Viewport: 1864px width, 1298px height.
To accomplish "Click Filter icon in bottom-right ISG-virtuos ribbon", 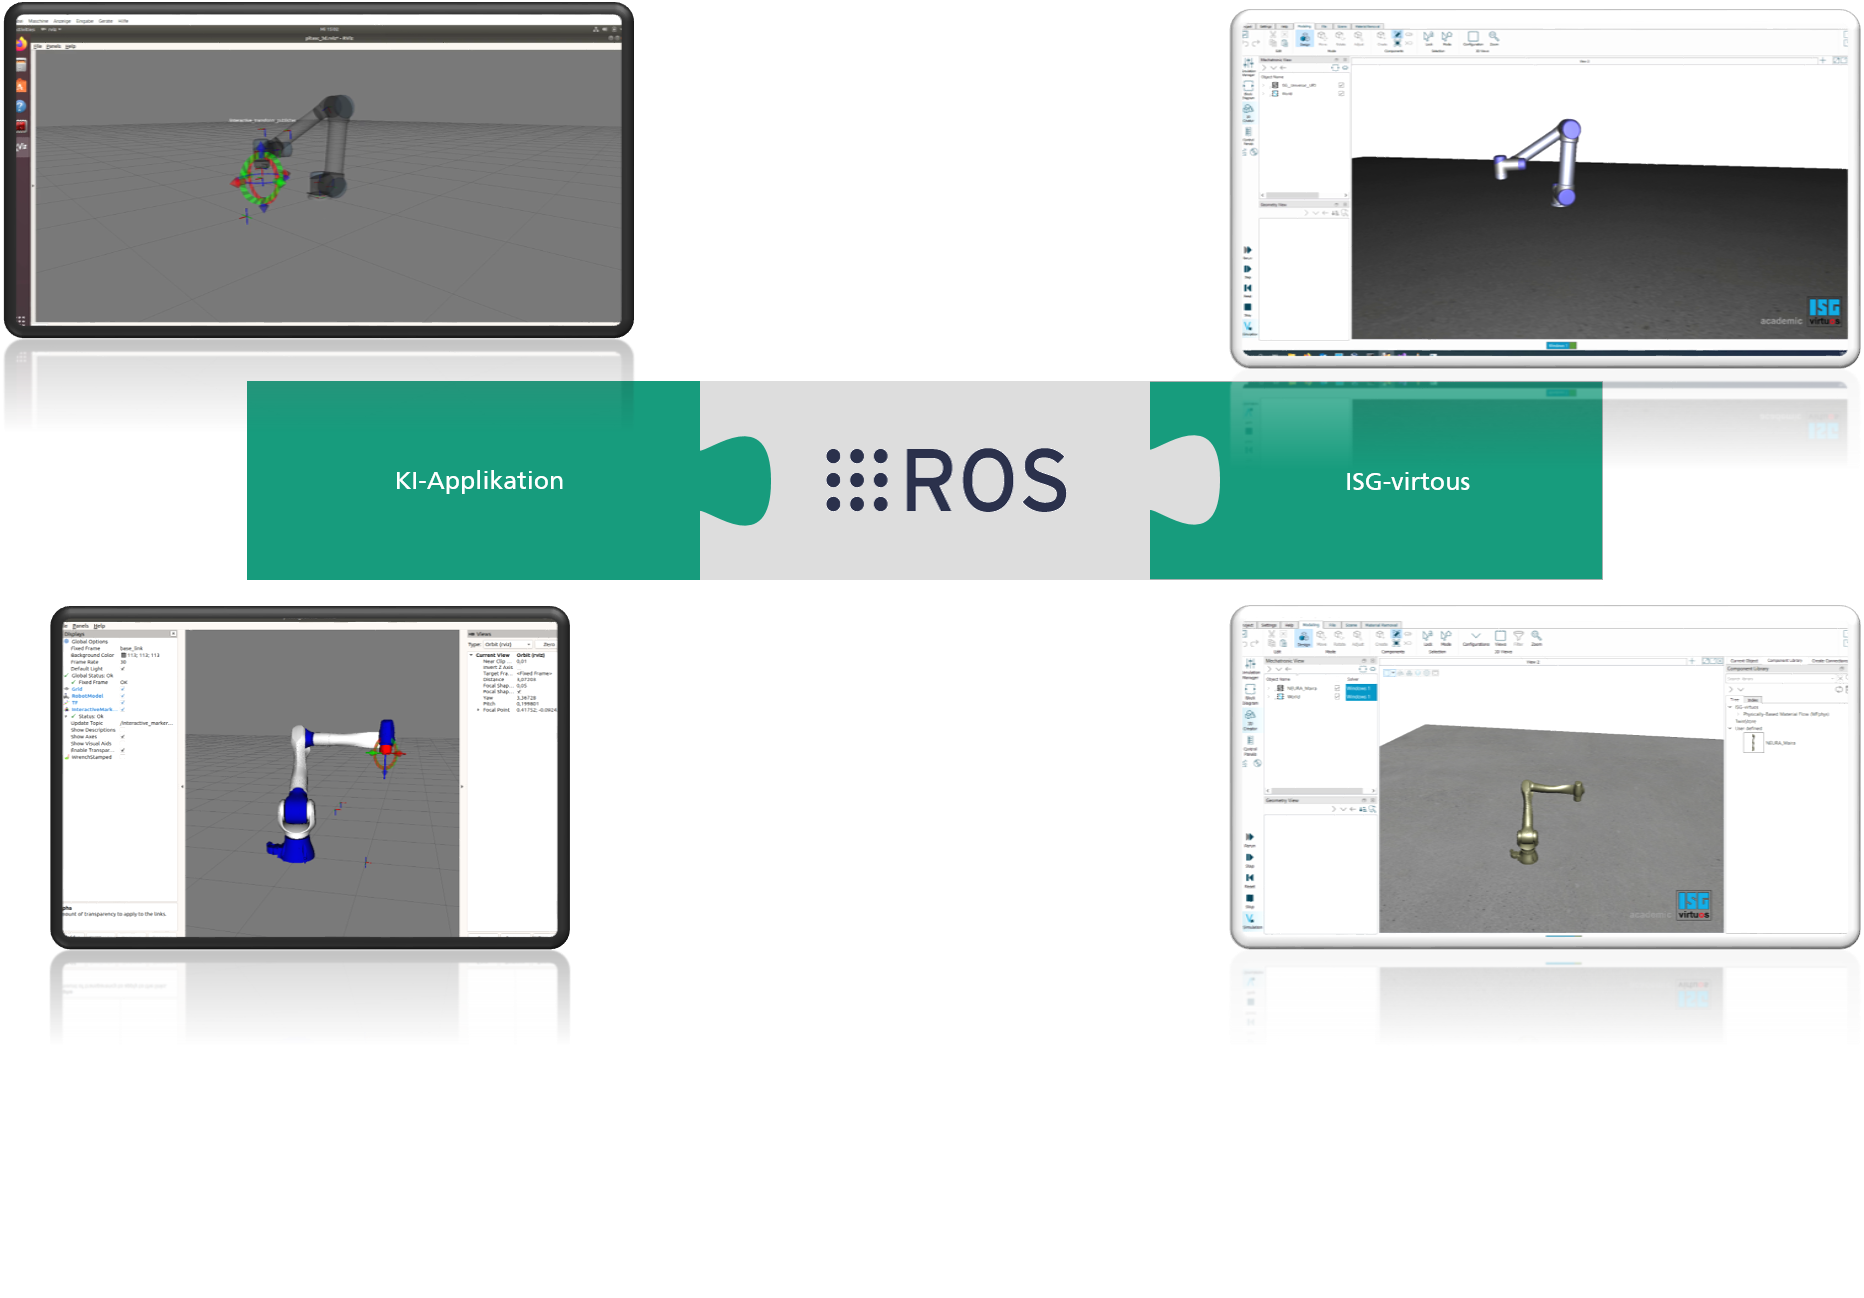I will click(1518, 639).
